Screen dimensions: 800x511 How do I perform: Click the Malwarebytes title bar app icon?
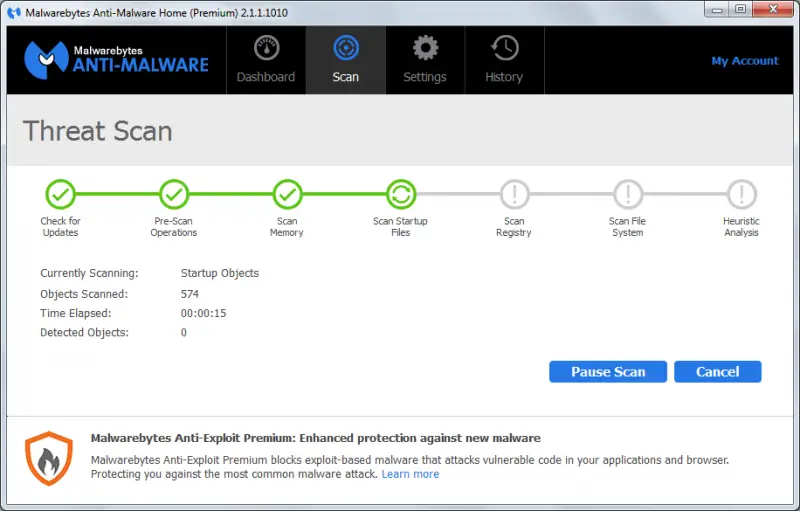click(x=14, y=13)
